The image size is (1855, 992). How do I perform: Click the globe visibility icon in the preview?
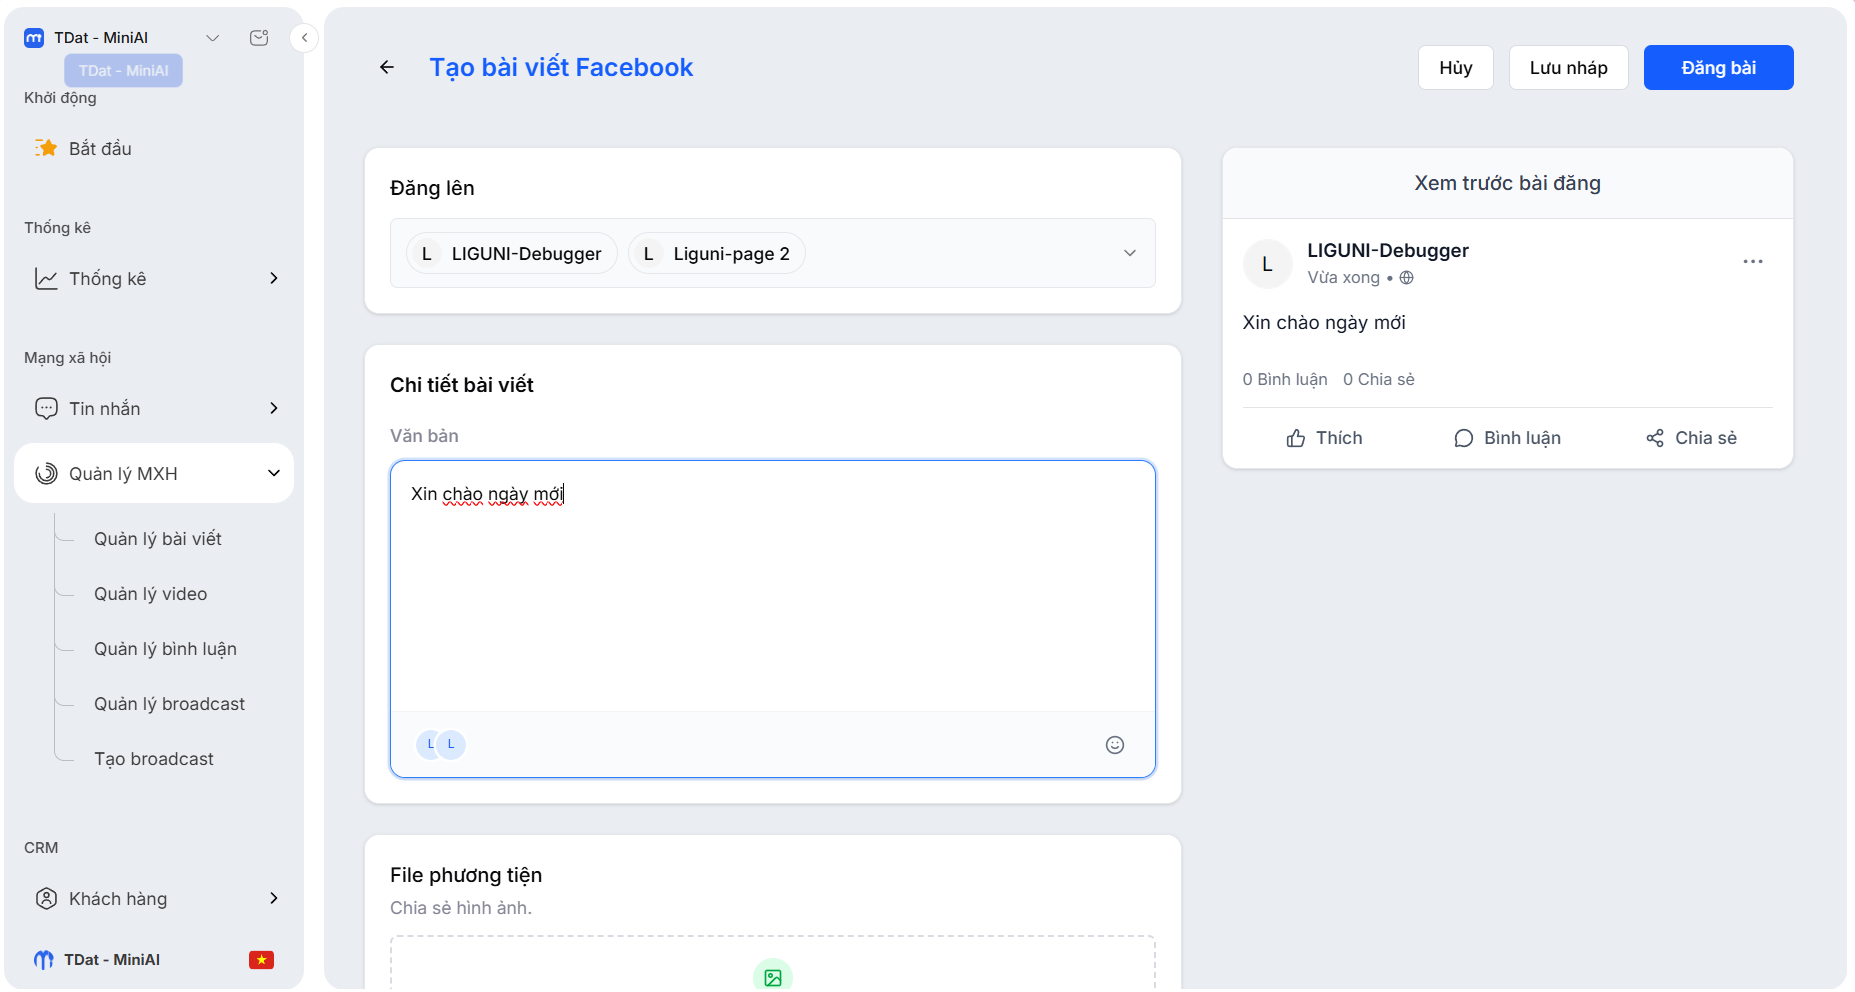point(1406,278)
